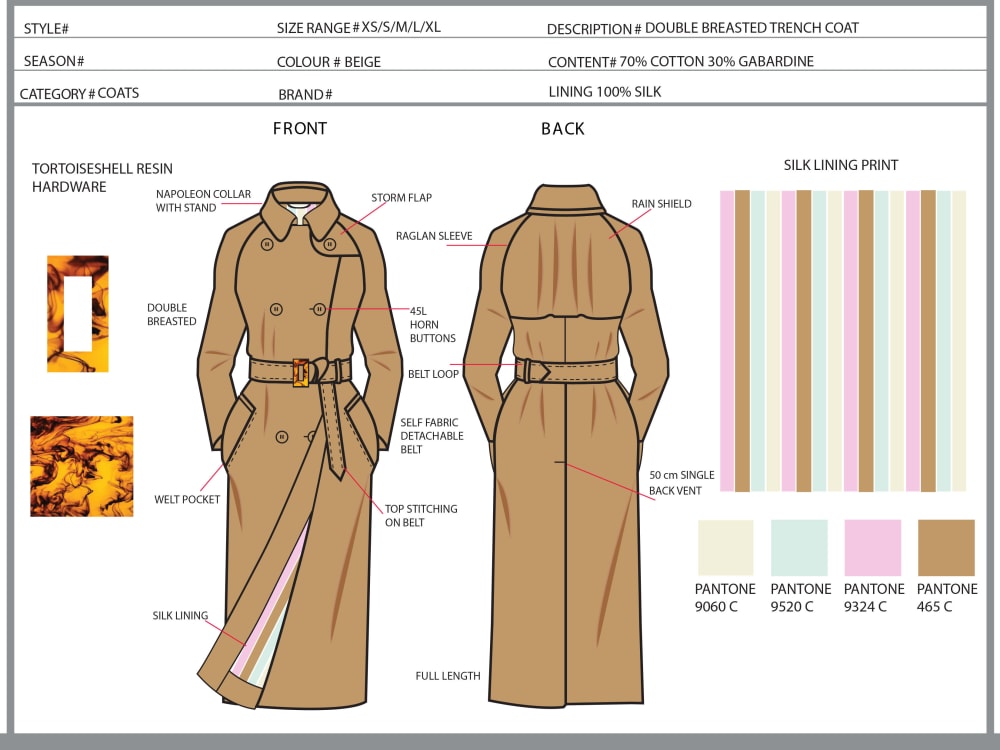Image resolution: width=1000 pixels, height=750 pixels.
Task: Click the RAIN SHIELD annotation
Action: [x=660, y=203]
